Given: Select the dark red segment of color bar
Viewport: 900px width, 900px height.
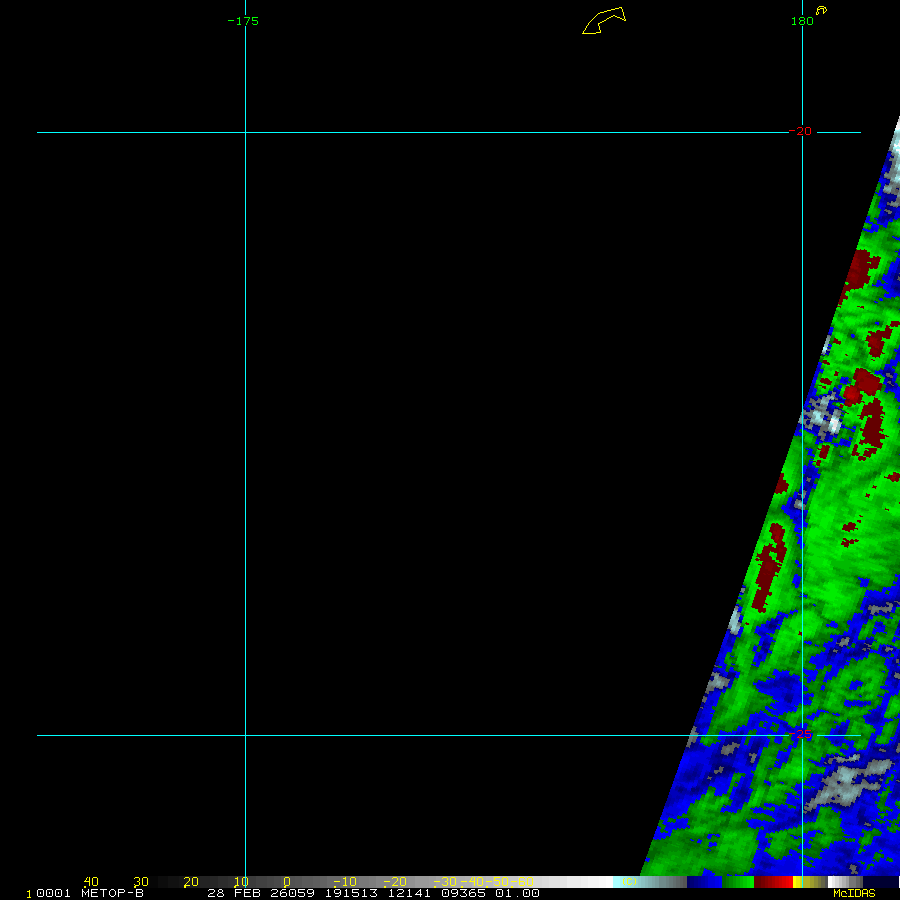Looking at the screenshot, I should click(x=772, y=882).
